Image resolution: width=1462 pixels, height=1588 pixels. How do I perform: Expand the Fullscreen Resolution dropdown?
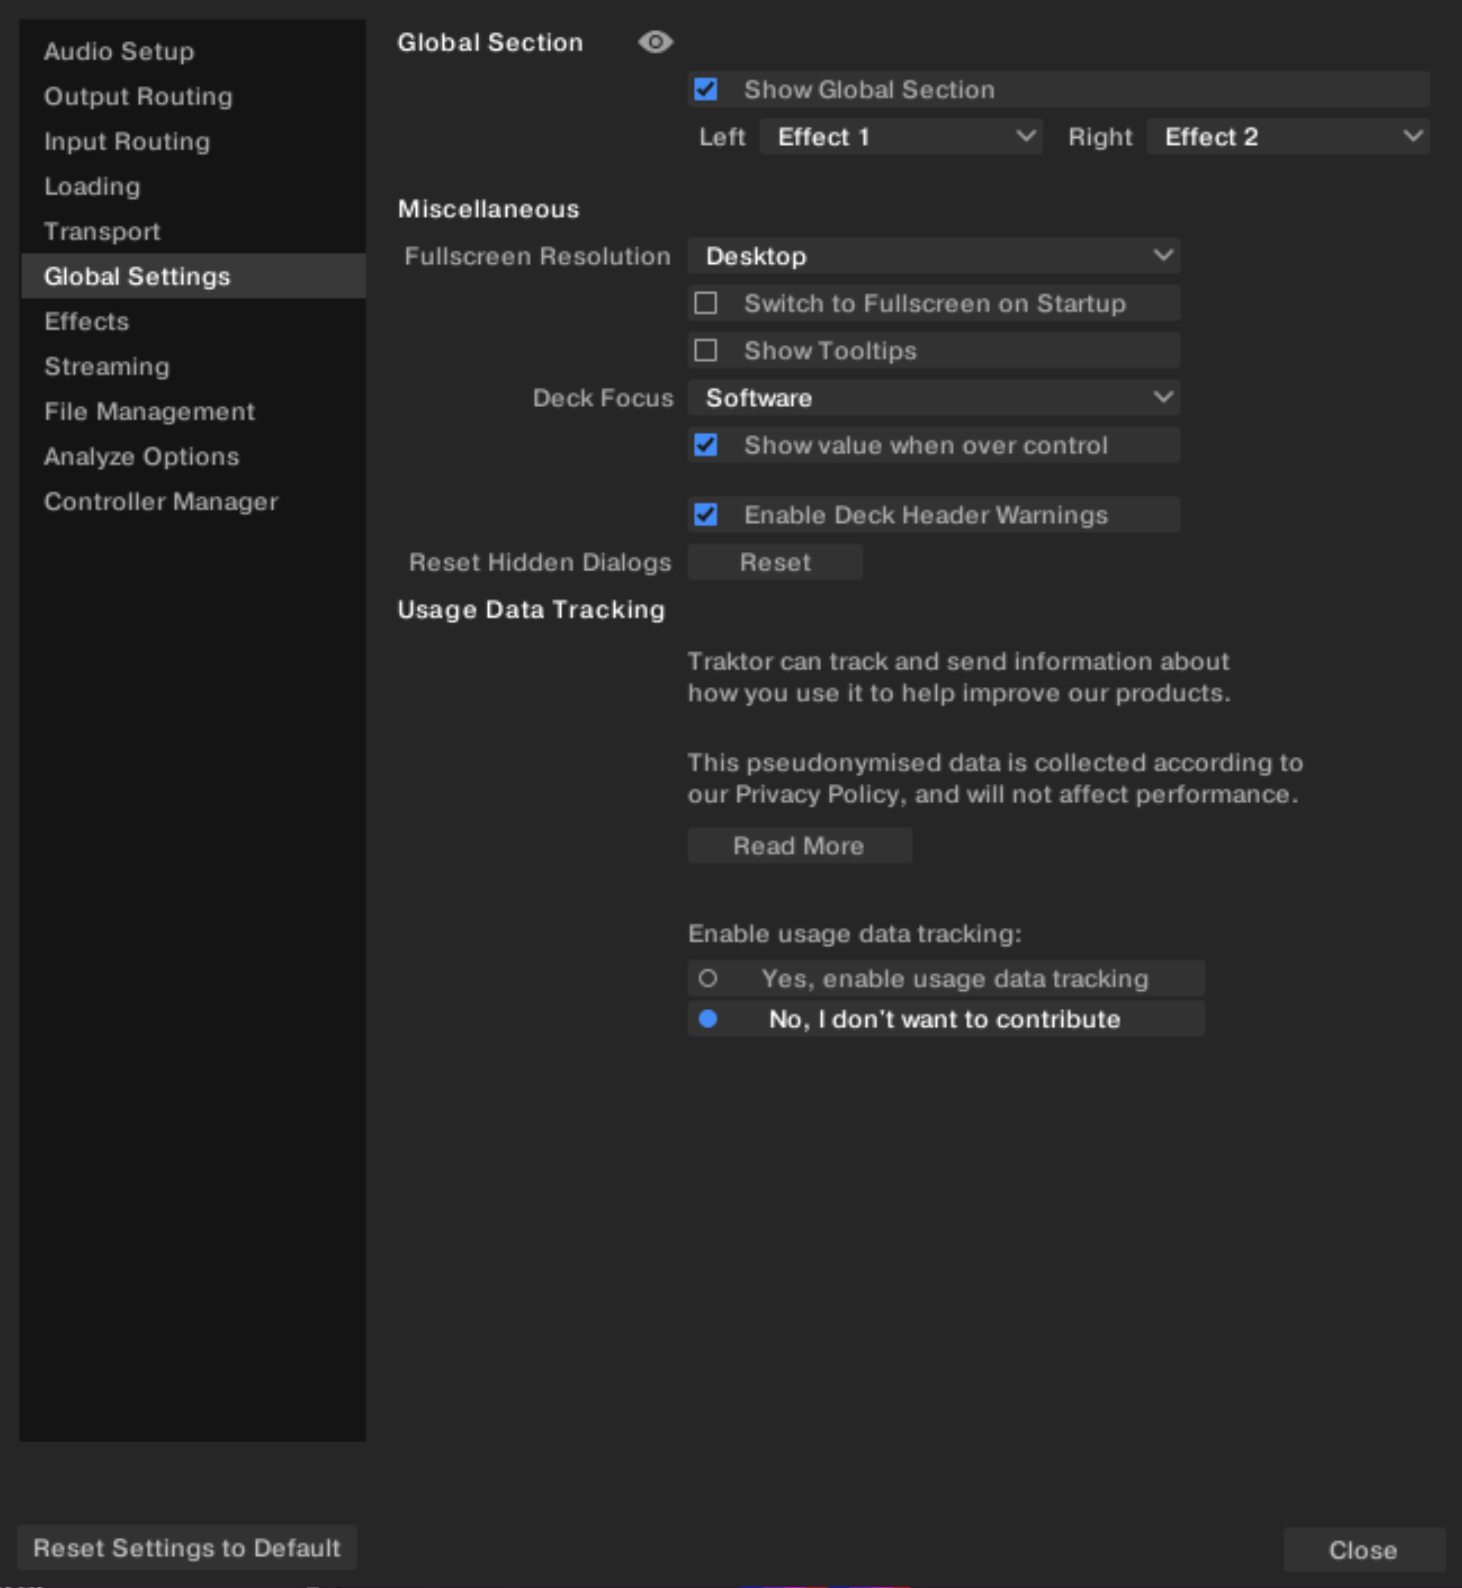(934, 256)
